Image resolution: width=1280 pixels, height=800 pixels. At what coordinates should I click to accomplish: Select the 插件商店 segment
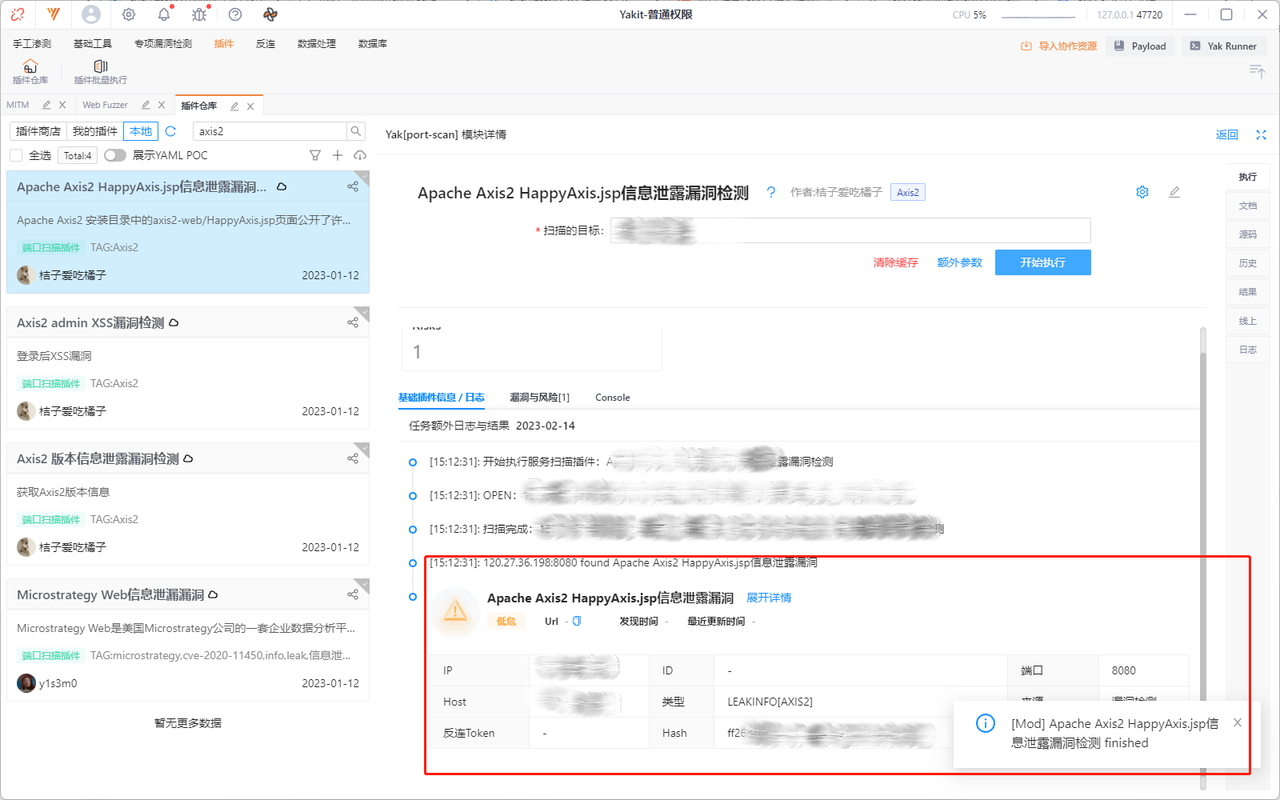coord(39,131)
